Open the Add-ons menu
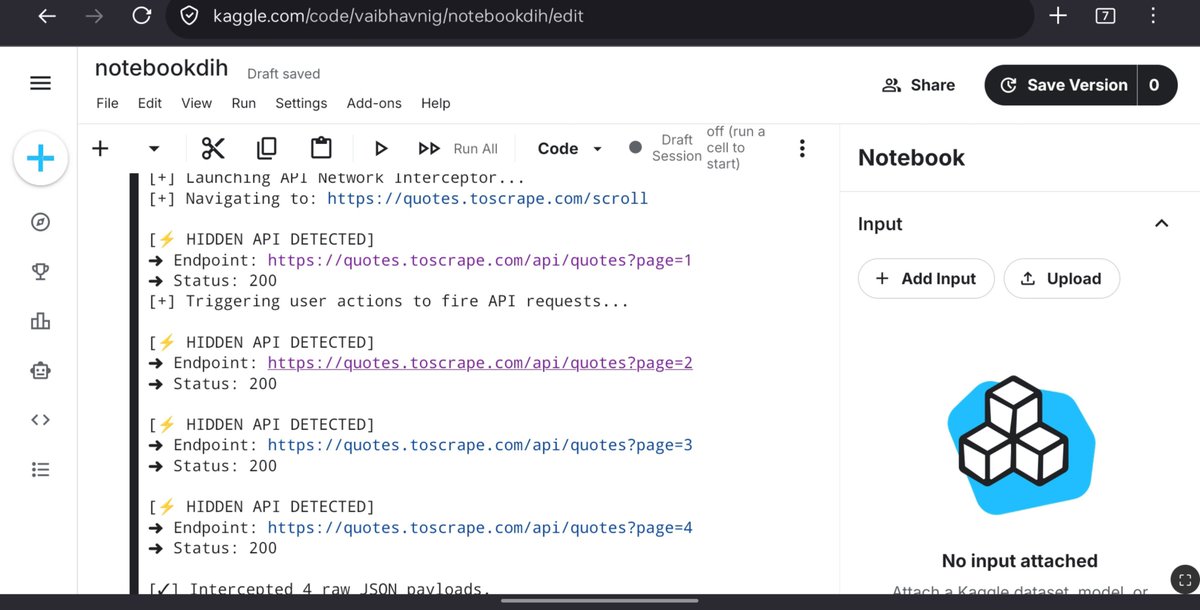1200x610 pixels. point(374,103)
